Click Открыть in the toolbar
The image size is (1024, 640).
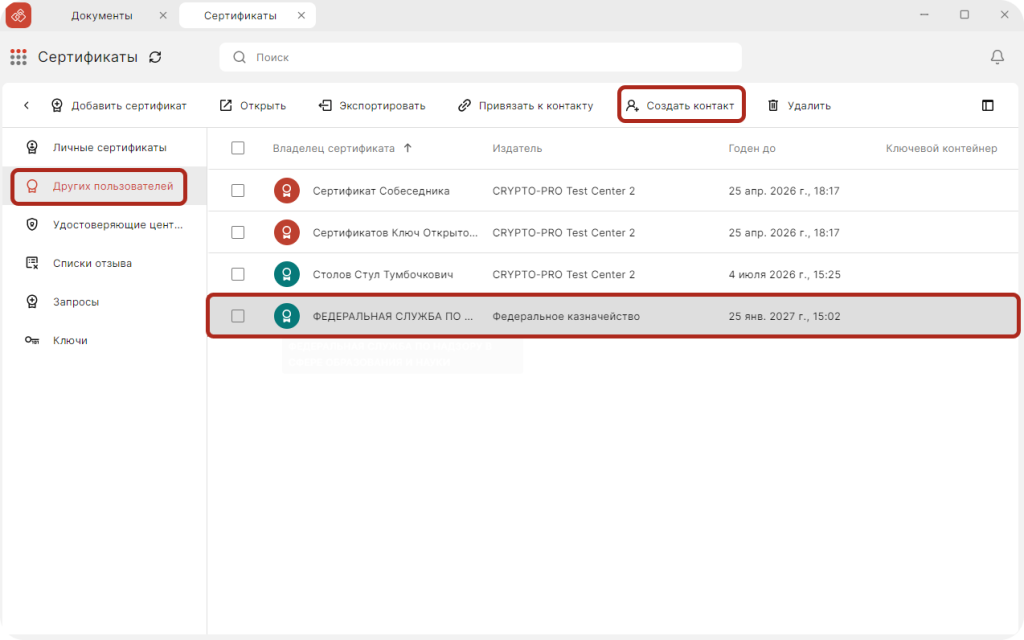(x=253, y=105)
